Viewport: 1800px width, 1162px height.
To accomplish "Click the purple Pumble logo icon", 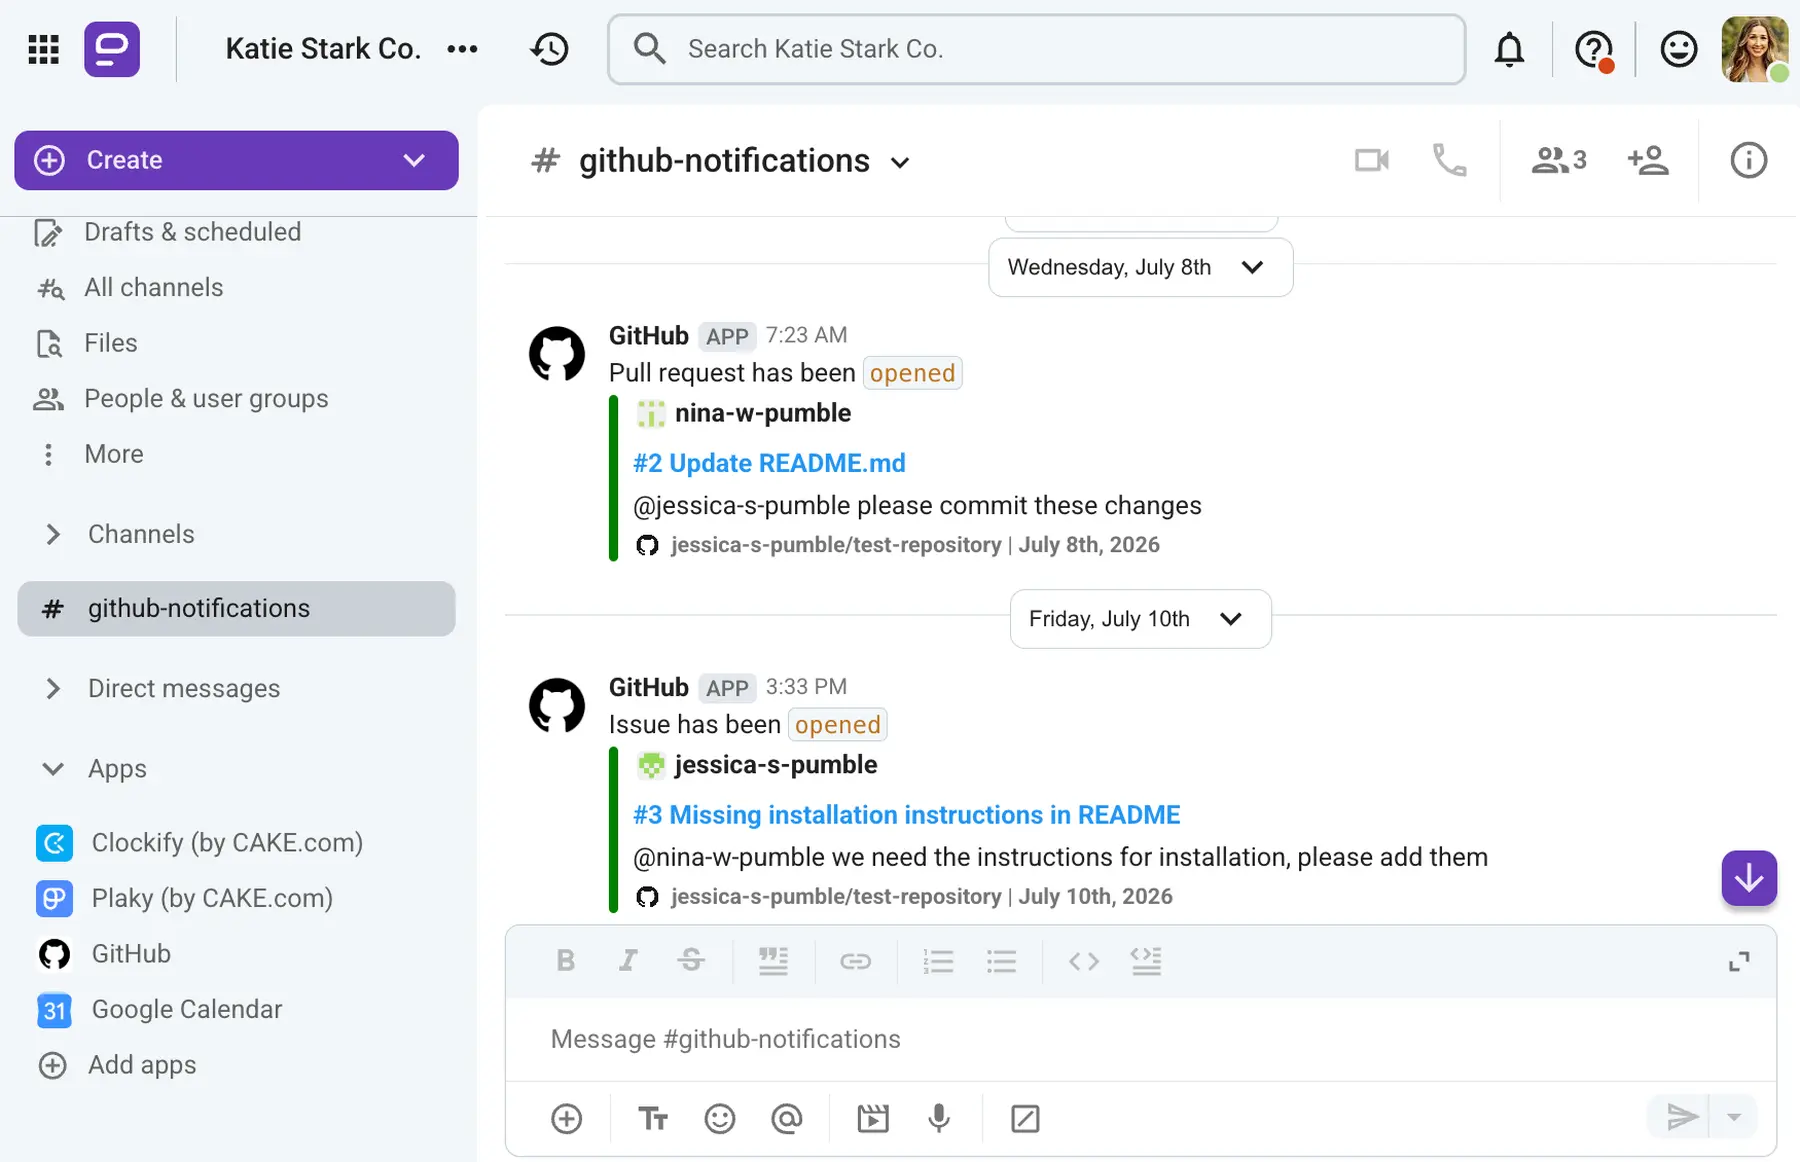I will (x=112, y=49).
